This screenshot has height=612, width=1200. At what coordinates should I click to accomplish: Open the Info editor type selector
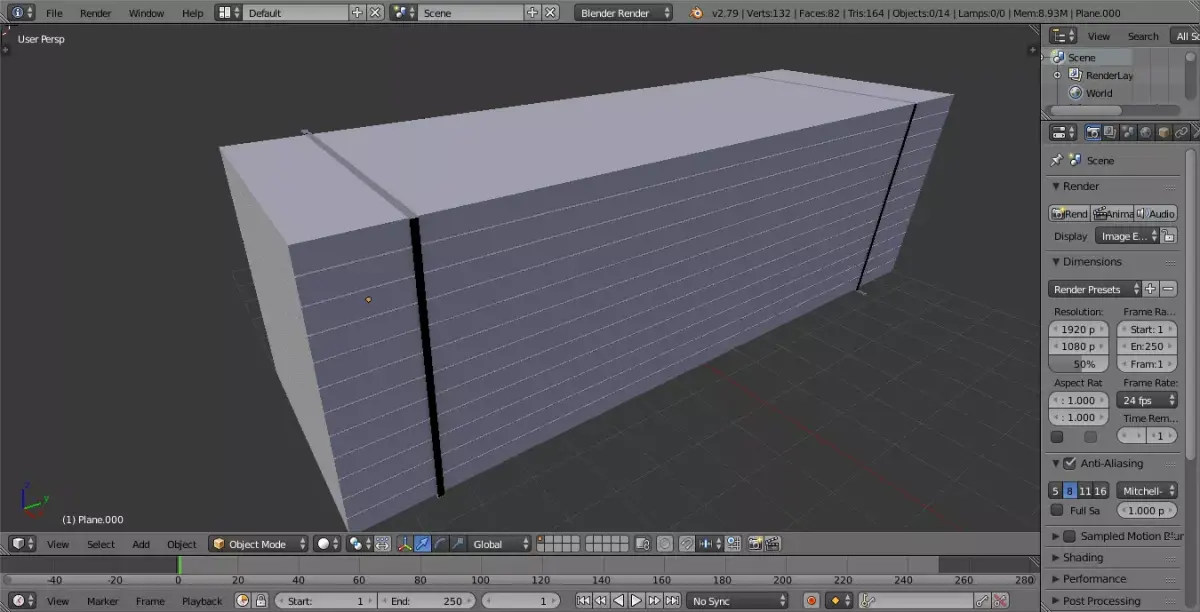click(21, 12)
